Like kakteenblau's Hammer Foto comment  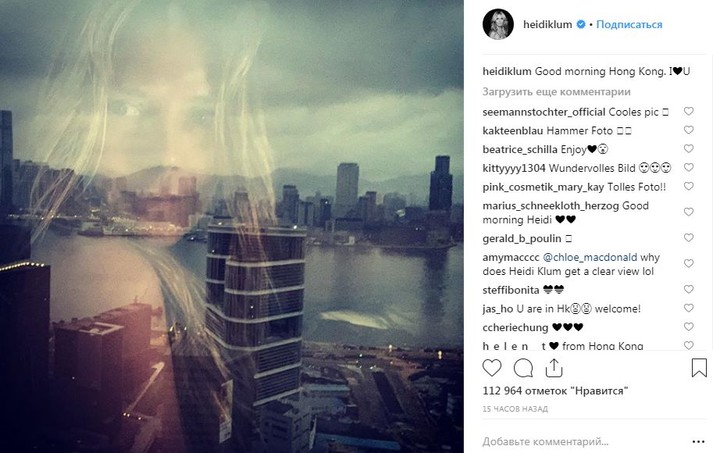point(689,130)
